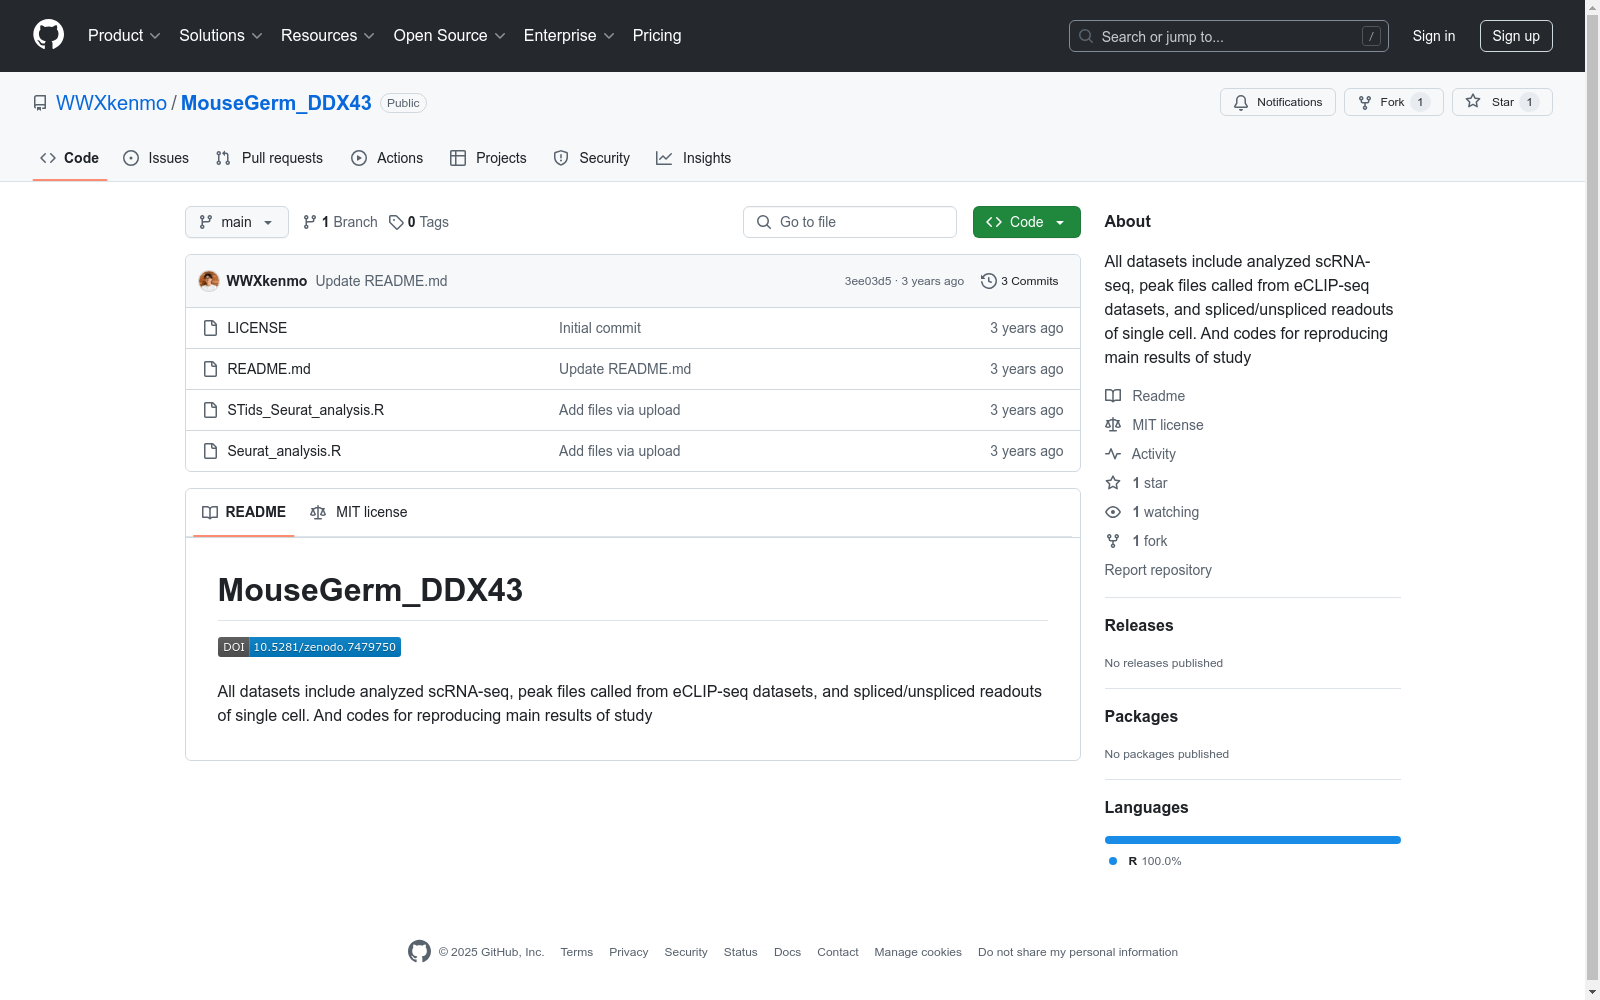Open the Terms footer link
The width and height of the screenshot is (1600, 1000).
click(x=577, y=952)
